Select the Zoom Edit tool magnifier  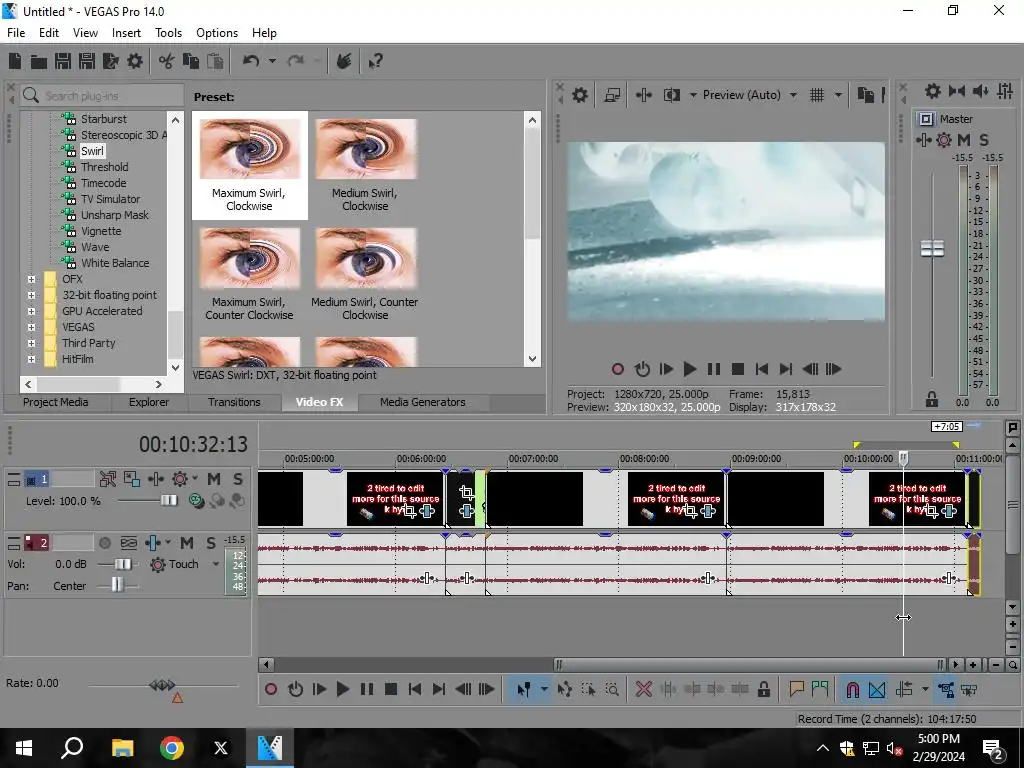612,689
